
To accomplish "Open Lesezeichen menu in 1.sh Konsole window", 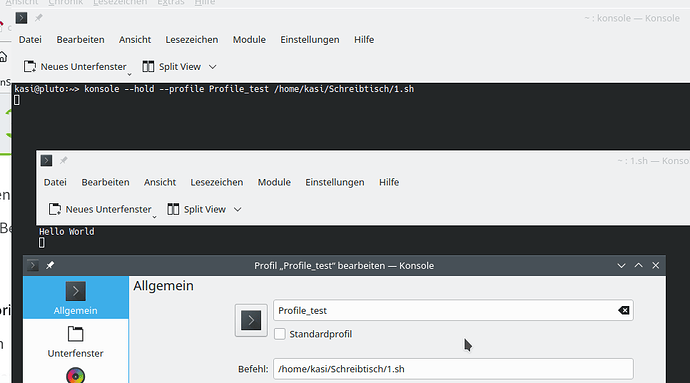I will click(x=217, y=182).
